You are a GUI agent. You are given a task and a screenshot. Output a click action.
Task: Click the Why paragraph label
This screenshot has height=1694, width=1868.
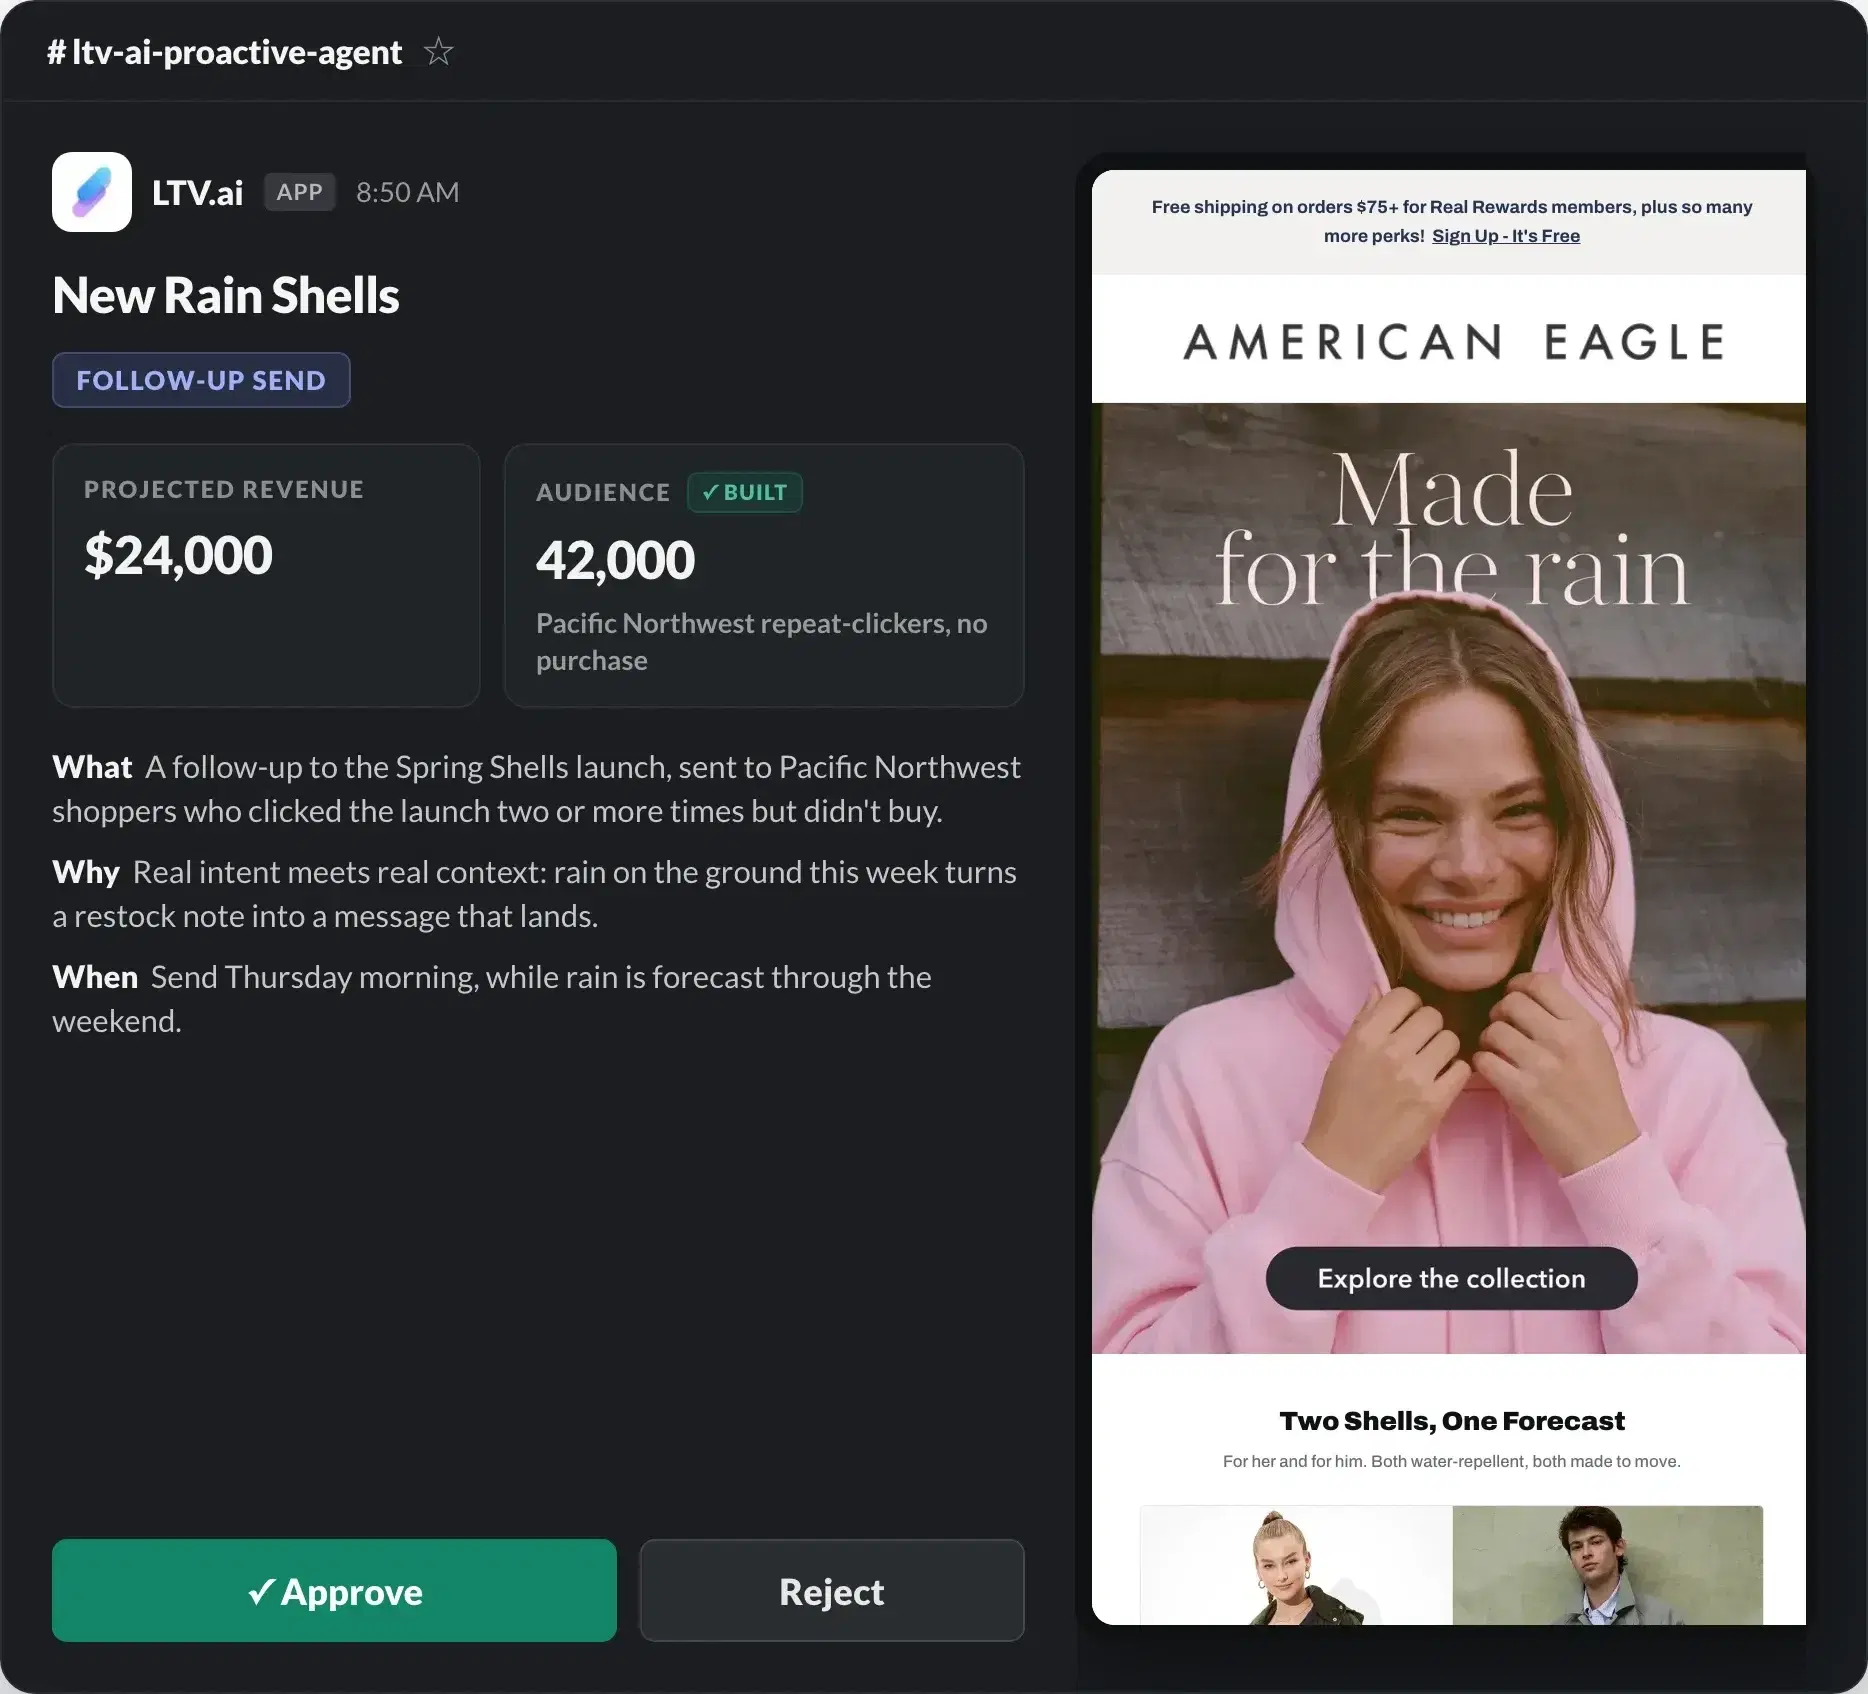(86, 872)
